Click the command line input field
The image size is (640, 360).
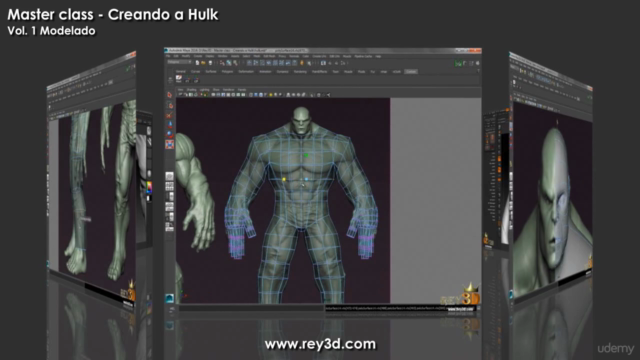point(251,309)
